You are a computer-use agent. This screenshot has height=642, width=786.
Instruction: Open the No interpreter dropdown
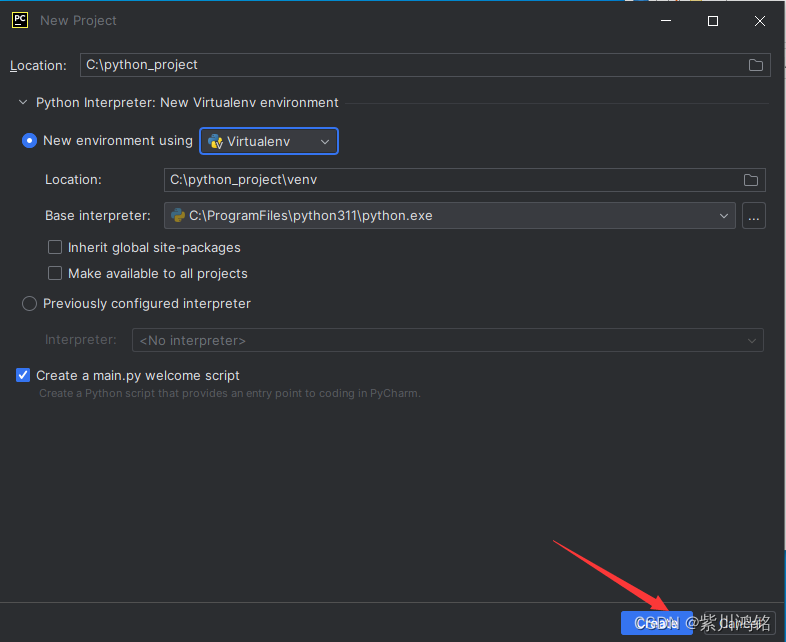pyautogui.click(x=448, y=340)
